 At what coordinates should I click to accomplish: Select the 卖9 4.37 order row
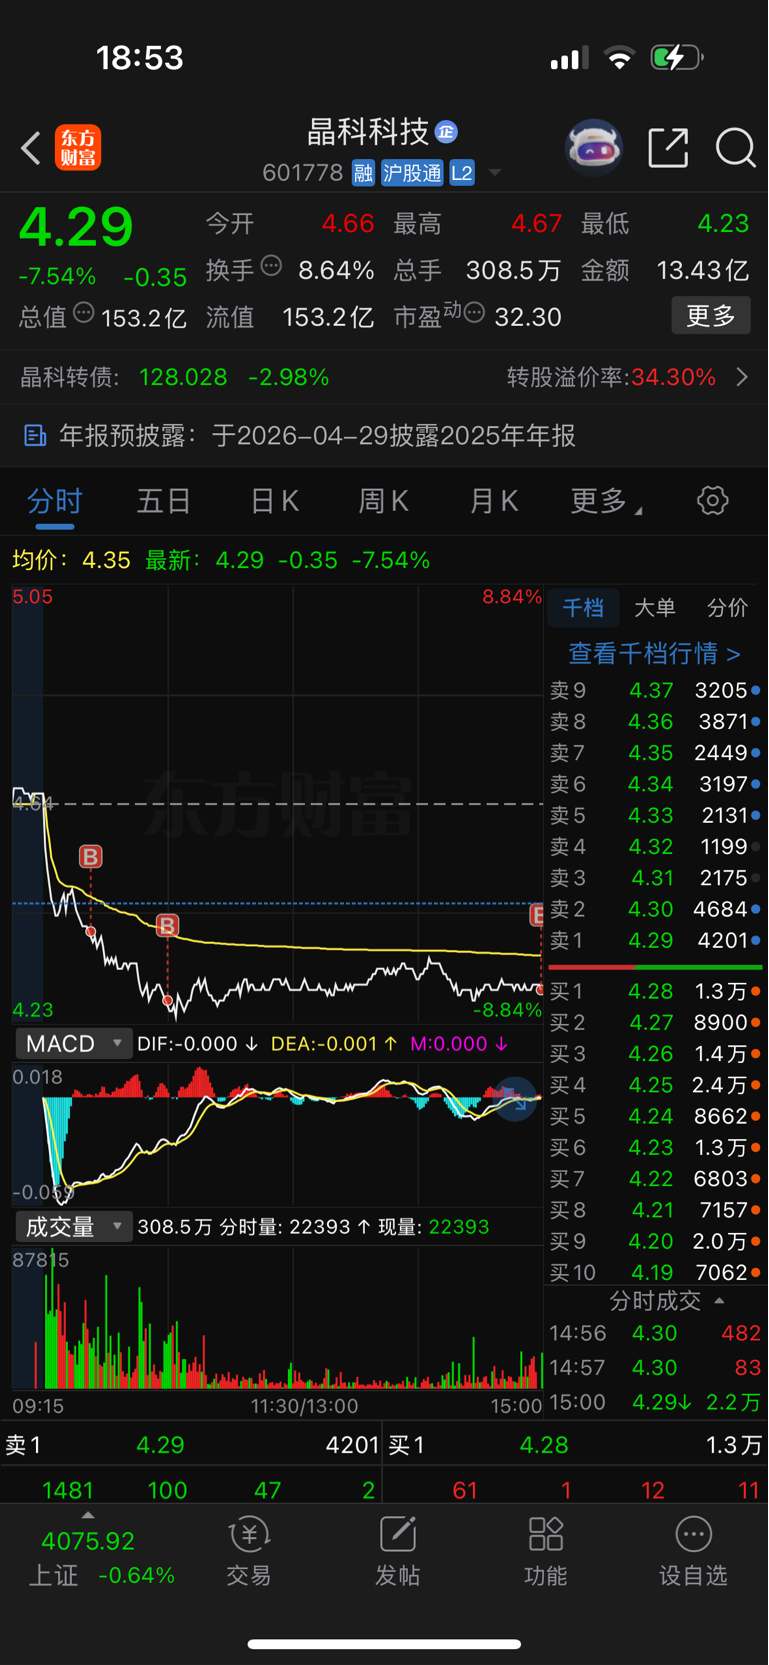tap(655, 691)
